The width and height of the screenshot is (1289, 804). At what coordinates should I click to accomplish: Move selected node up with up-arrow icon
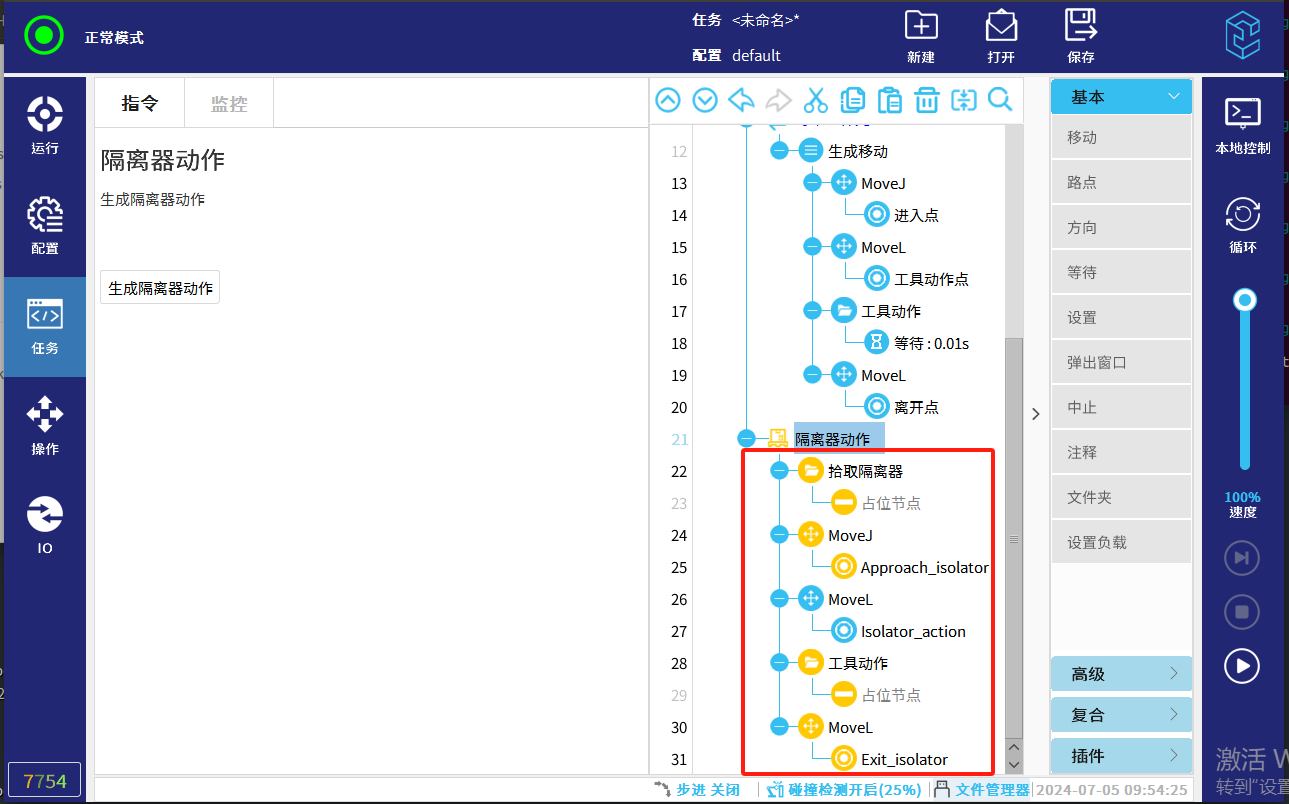668,100
